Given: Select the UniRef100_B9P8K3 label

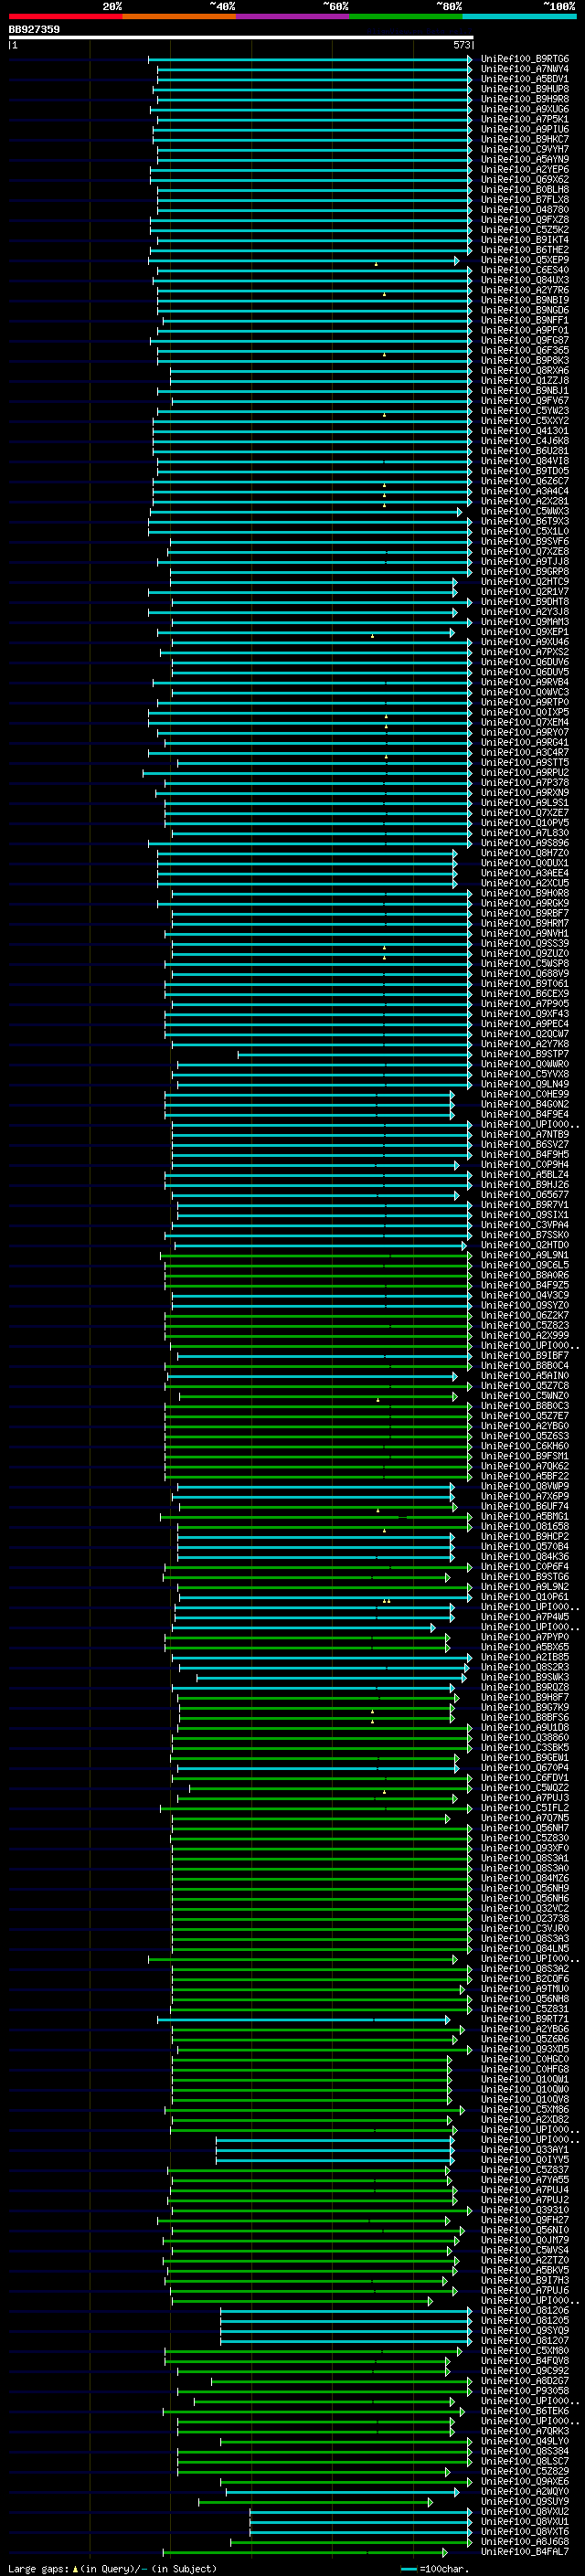Looking at the screenshot, I should (x=525, y=360).
